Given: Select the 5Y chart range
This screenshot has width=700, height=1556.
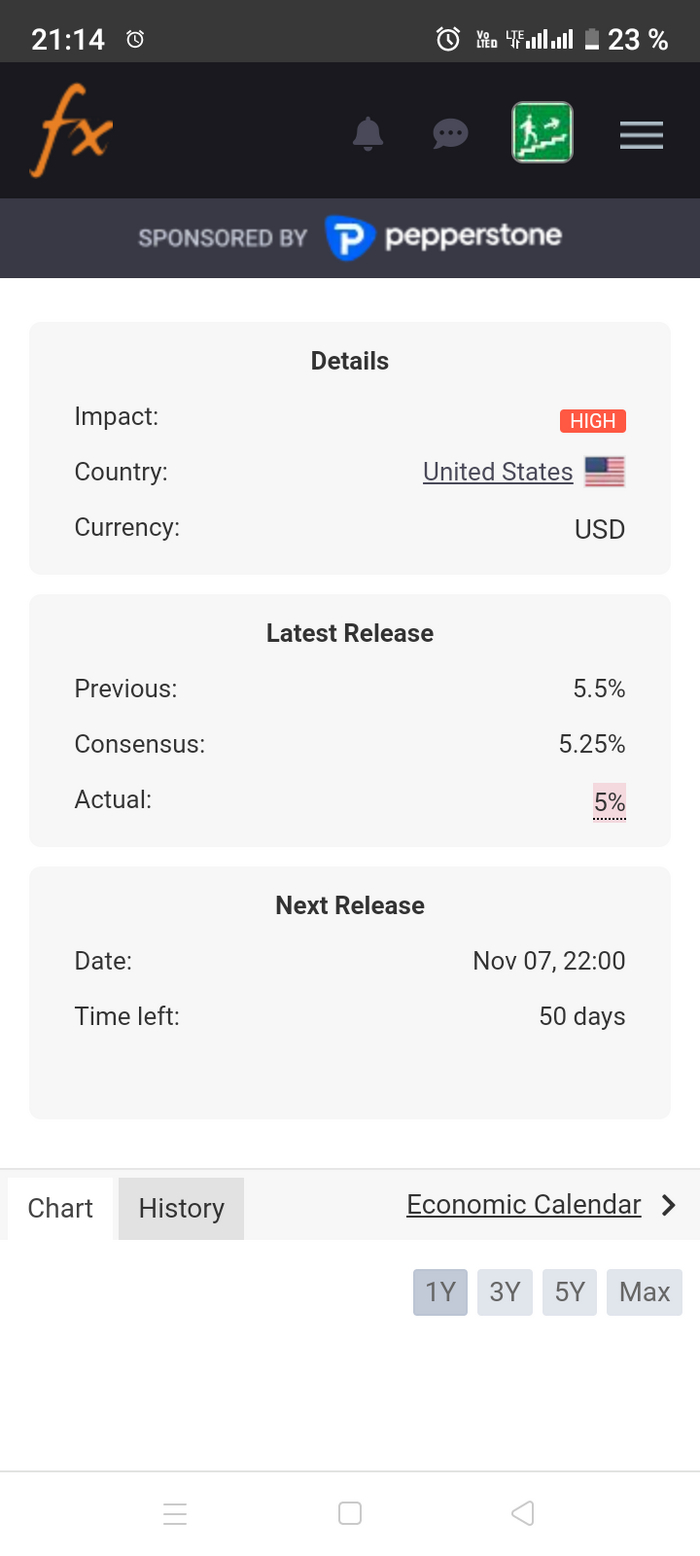Looking at the screenshot, I should coord(569,1292).
